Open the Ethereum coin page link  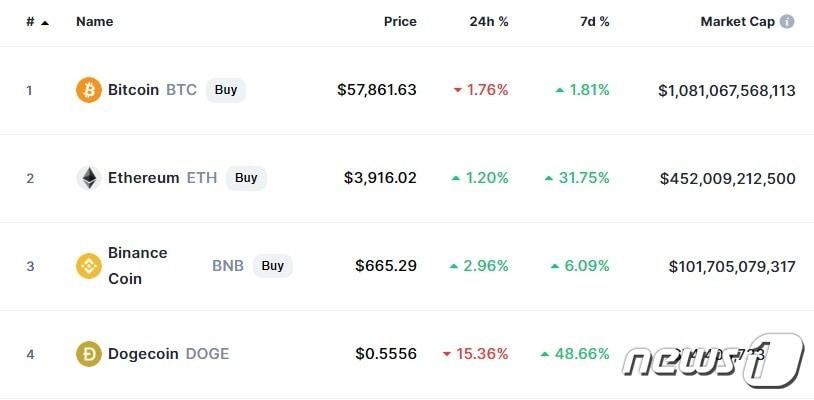(x=143, y=178)
